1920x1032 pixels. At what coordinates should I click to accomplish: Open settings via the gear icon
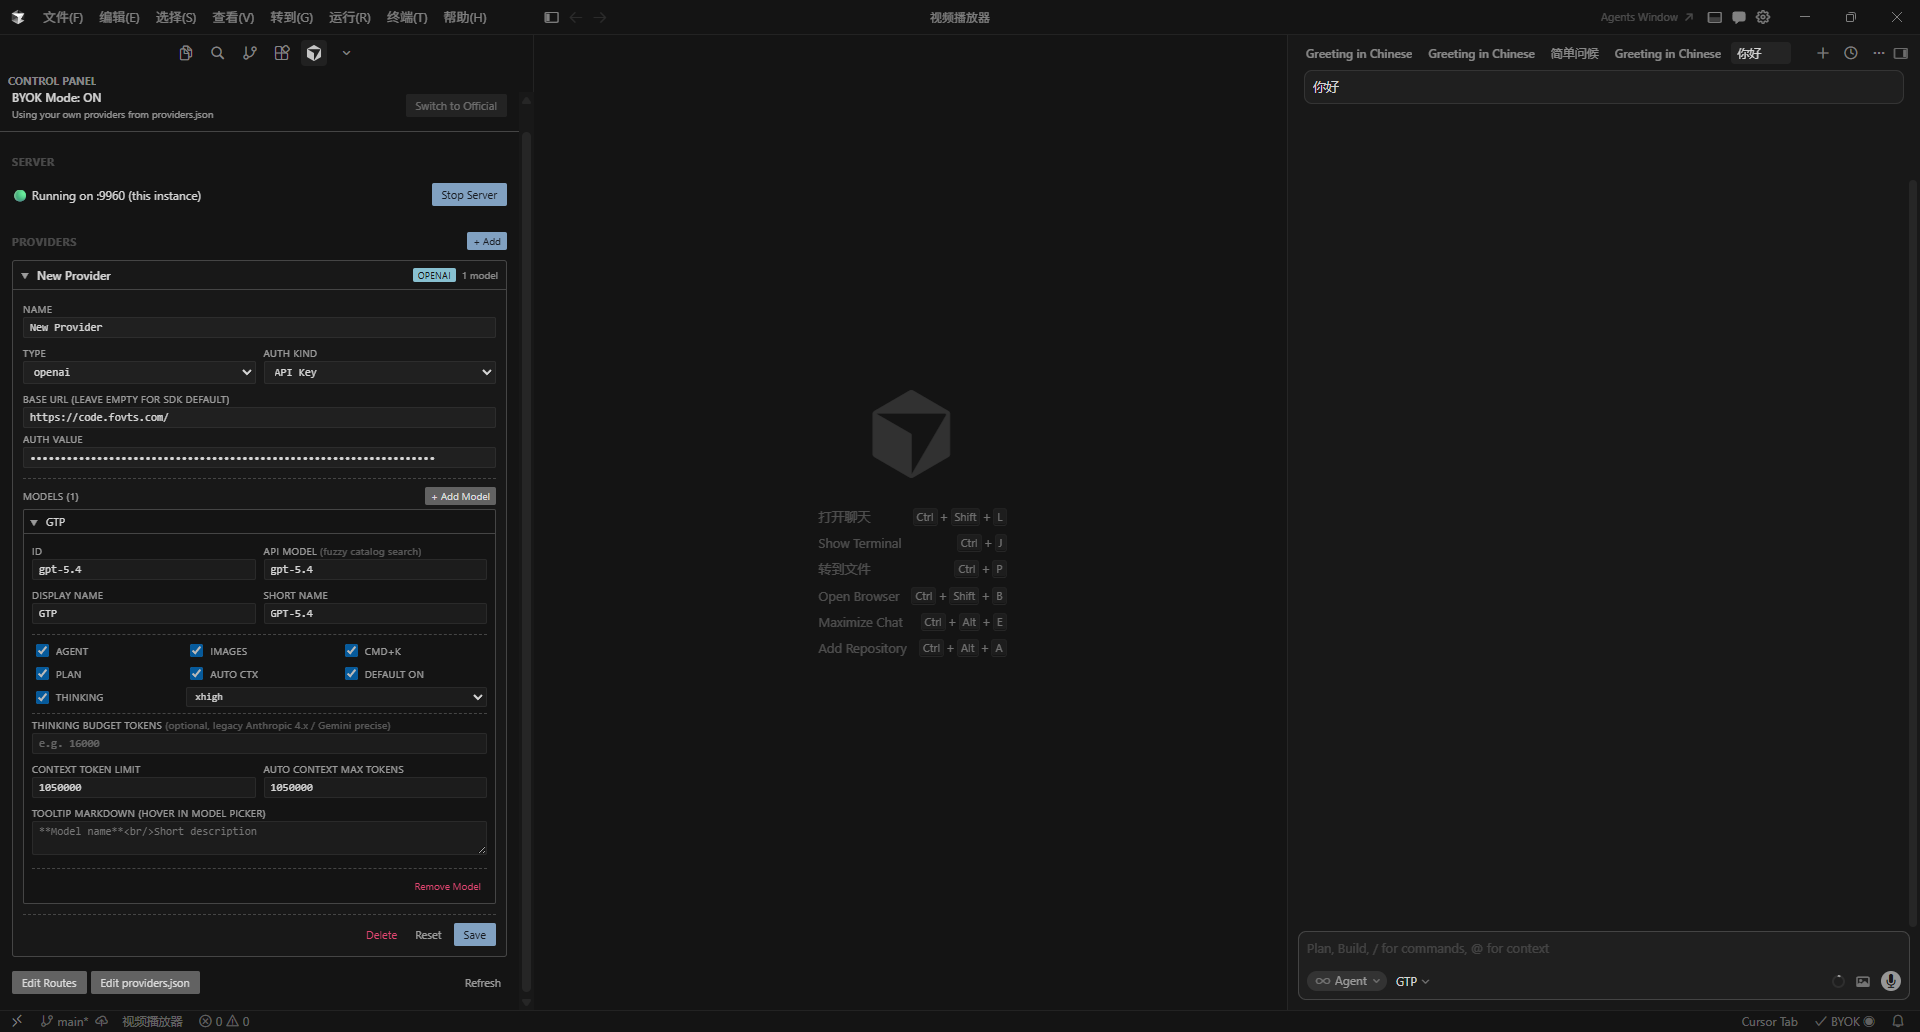pyautogui.click(x=1763, y=17)
